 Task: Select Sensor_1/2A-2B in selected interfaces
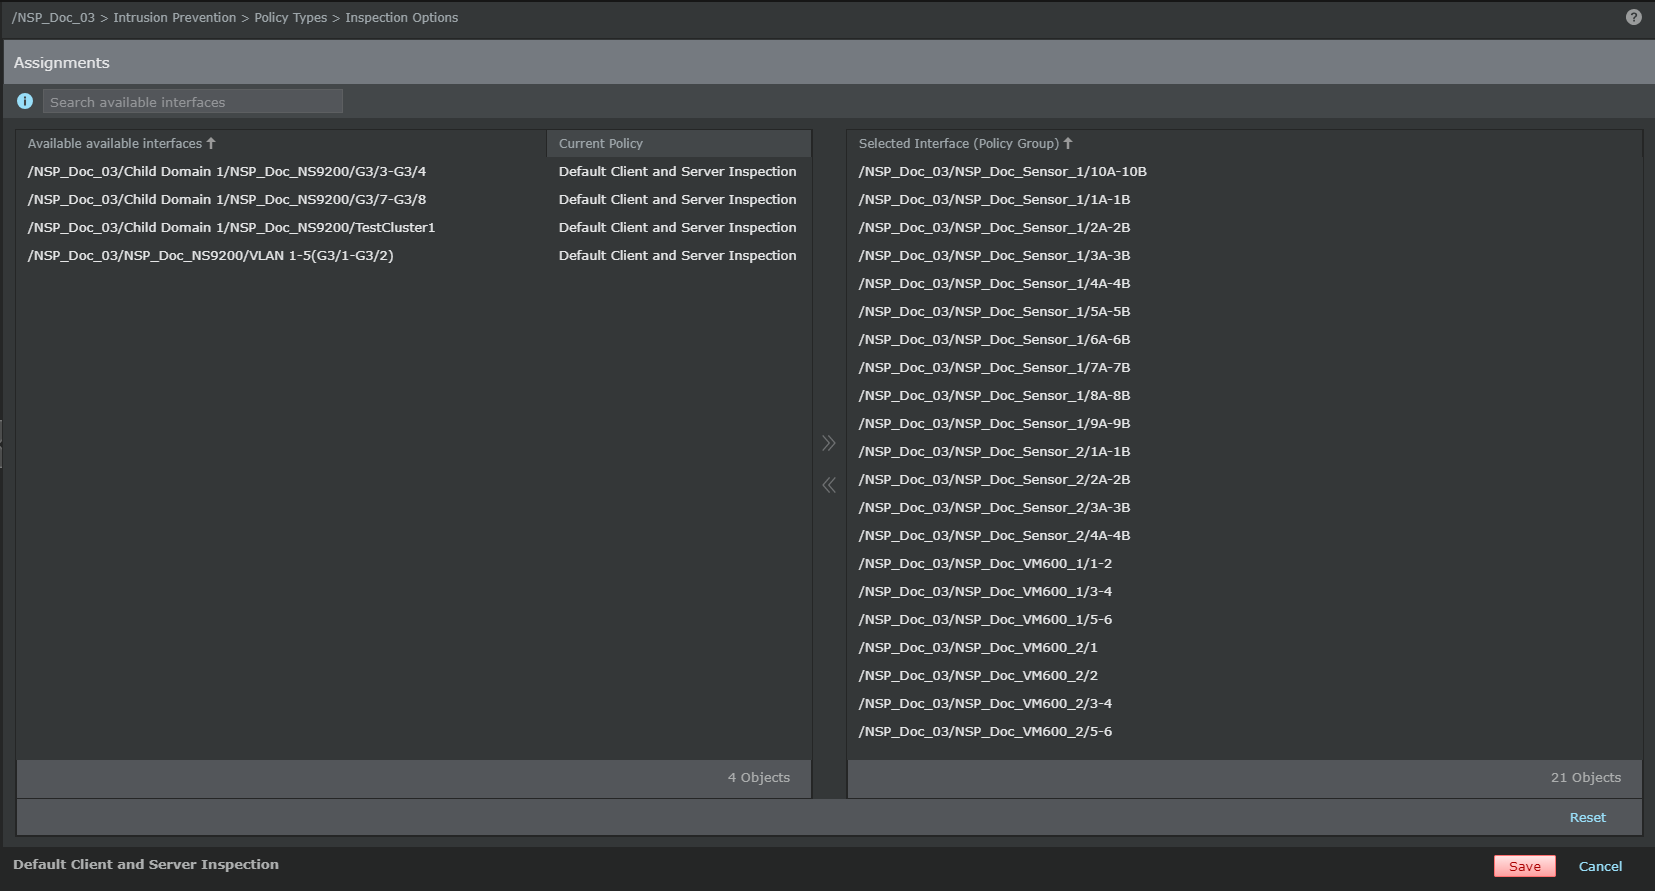1244,227
